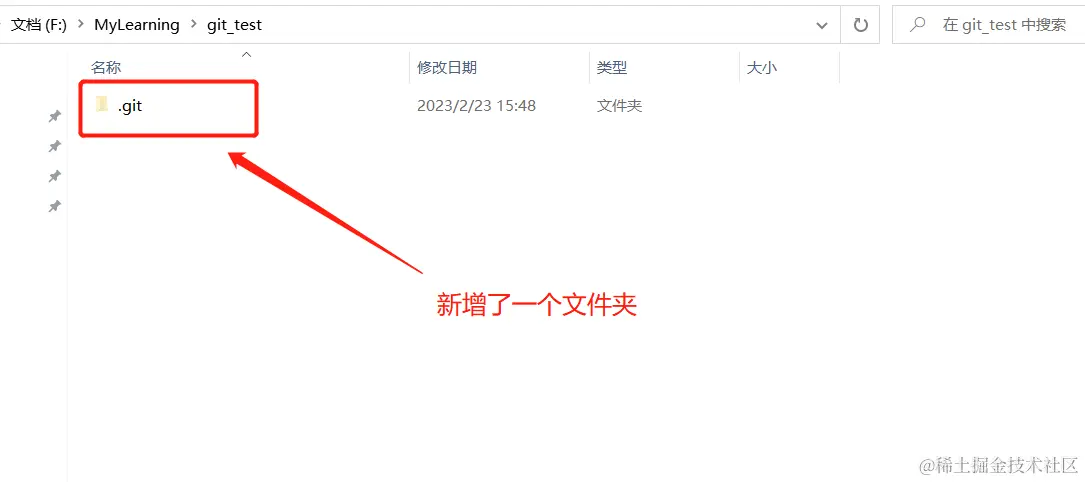Sort by 类型 column header
Image resolution: width=1085 pixels, height=482 pixels.
(x=612, y=68)
